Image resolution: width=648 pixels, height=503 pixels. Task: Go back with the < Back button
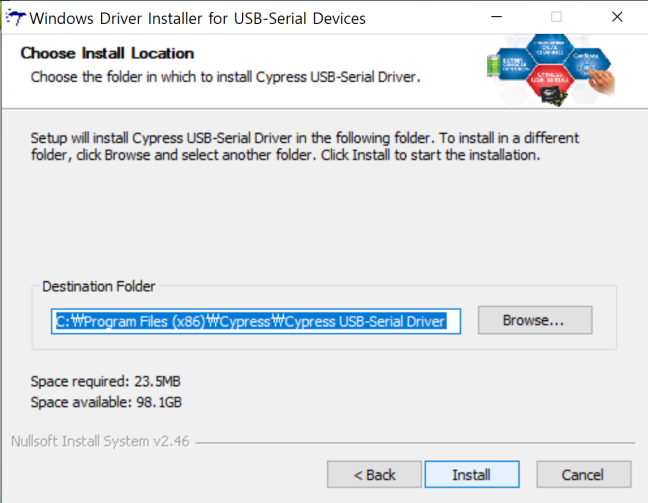(374, 474)
